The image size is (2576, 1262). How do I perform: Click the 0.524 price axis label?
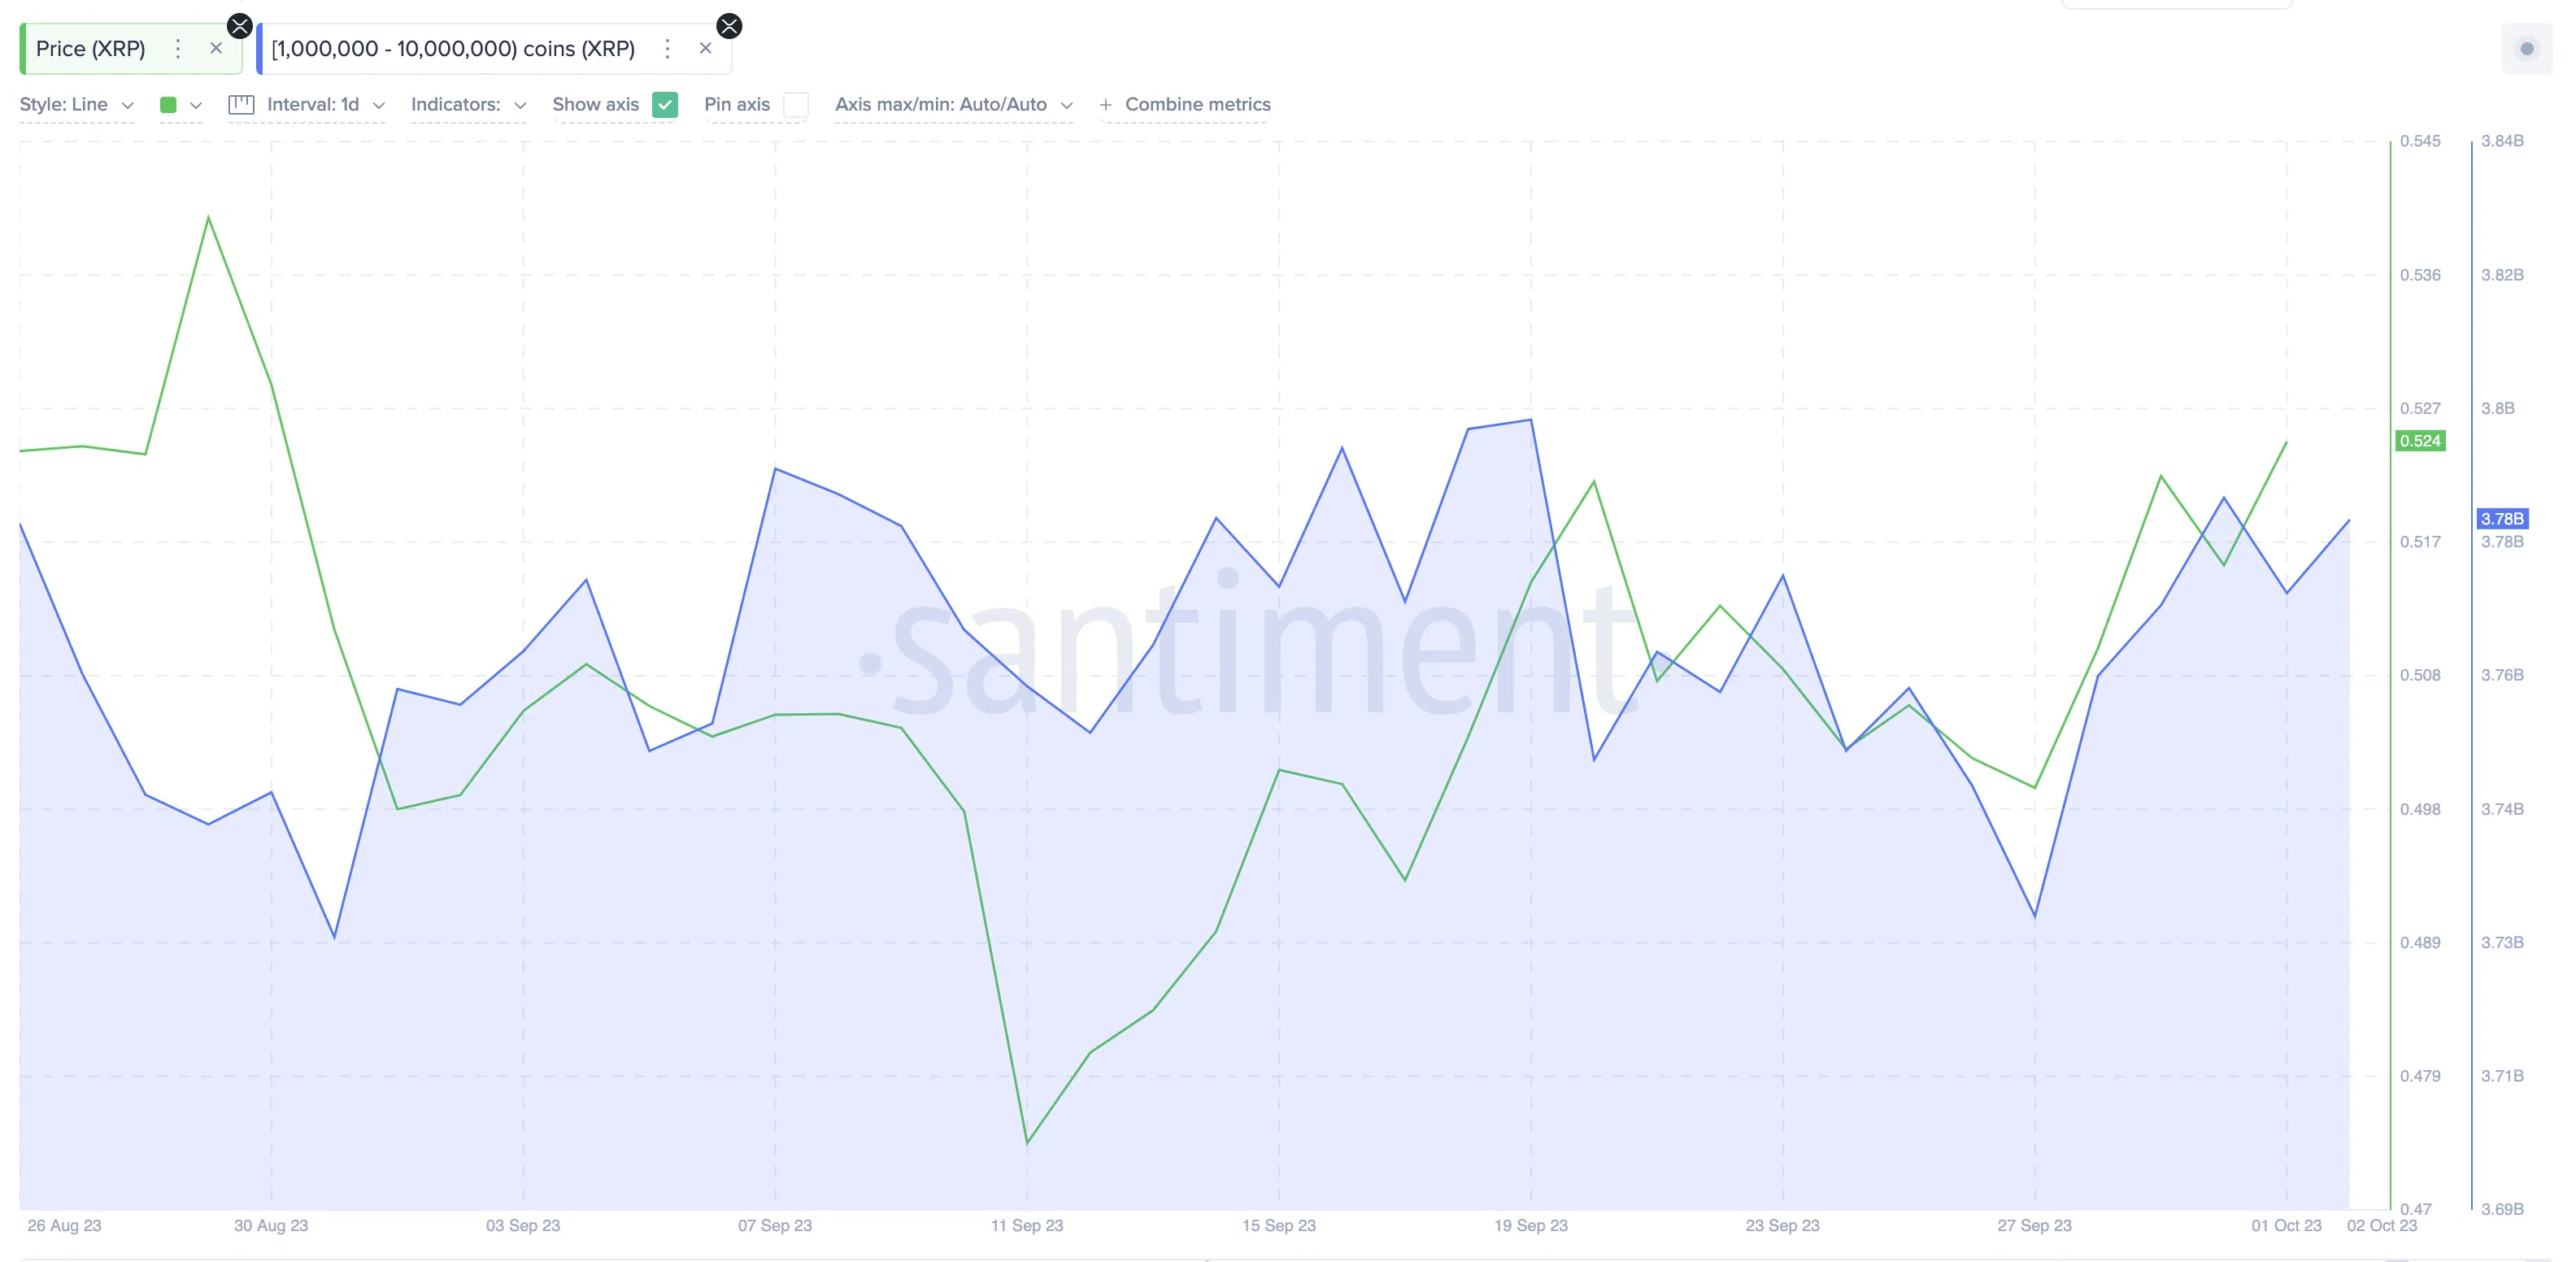(2420, 441)
